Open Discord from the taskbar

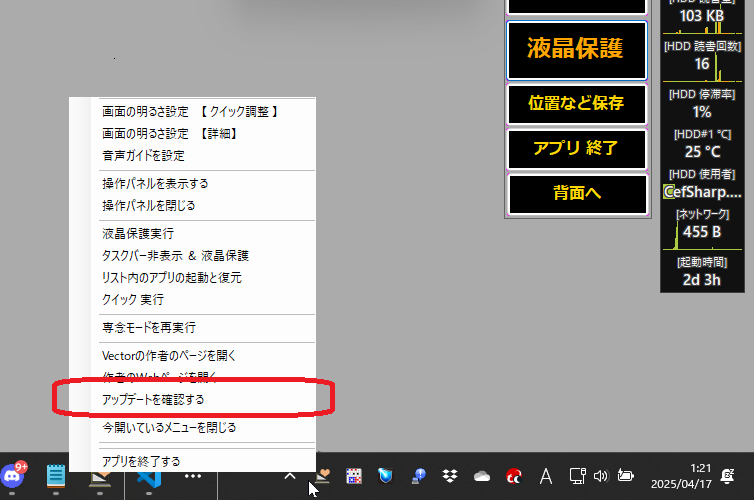tap(14, 476)
